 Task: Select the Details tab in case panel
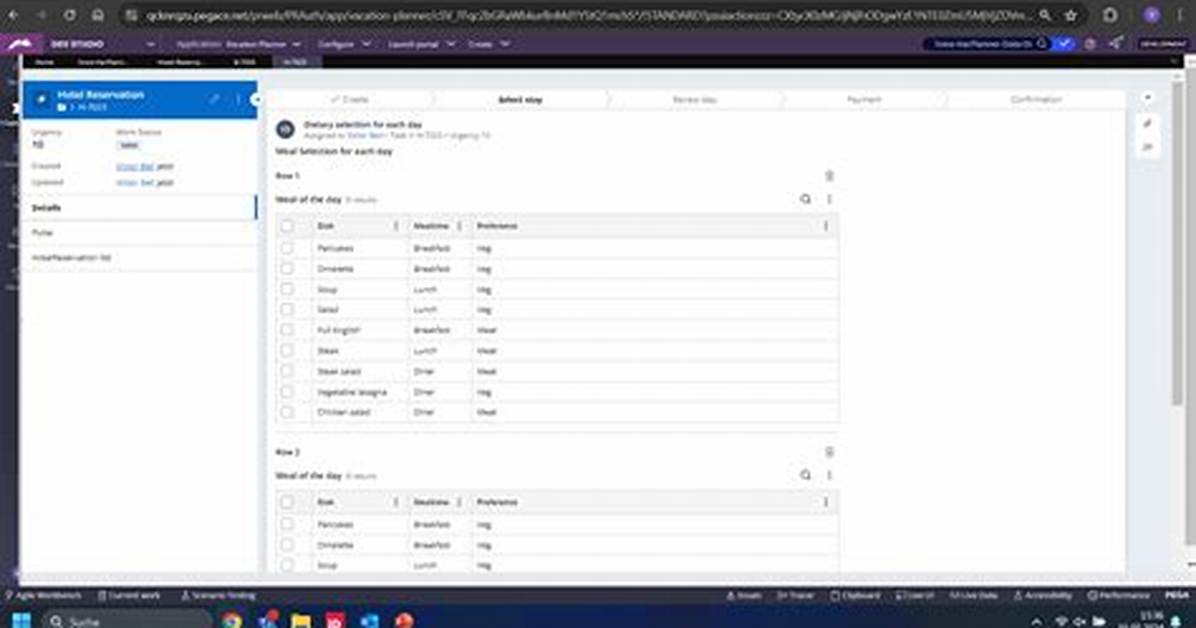(140, 208)
